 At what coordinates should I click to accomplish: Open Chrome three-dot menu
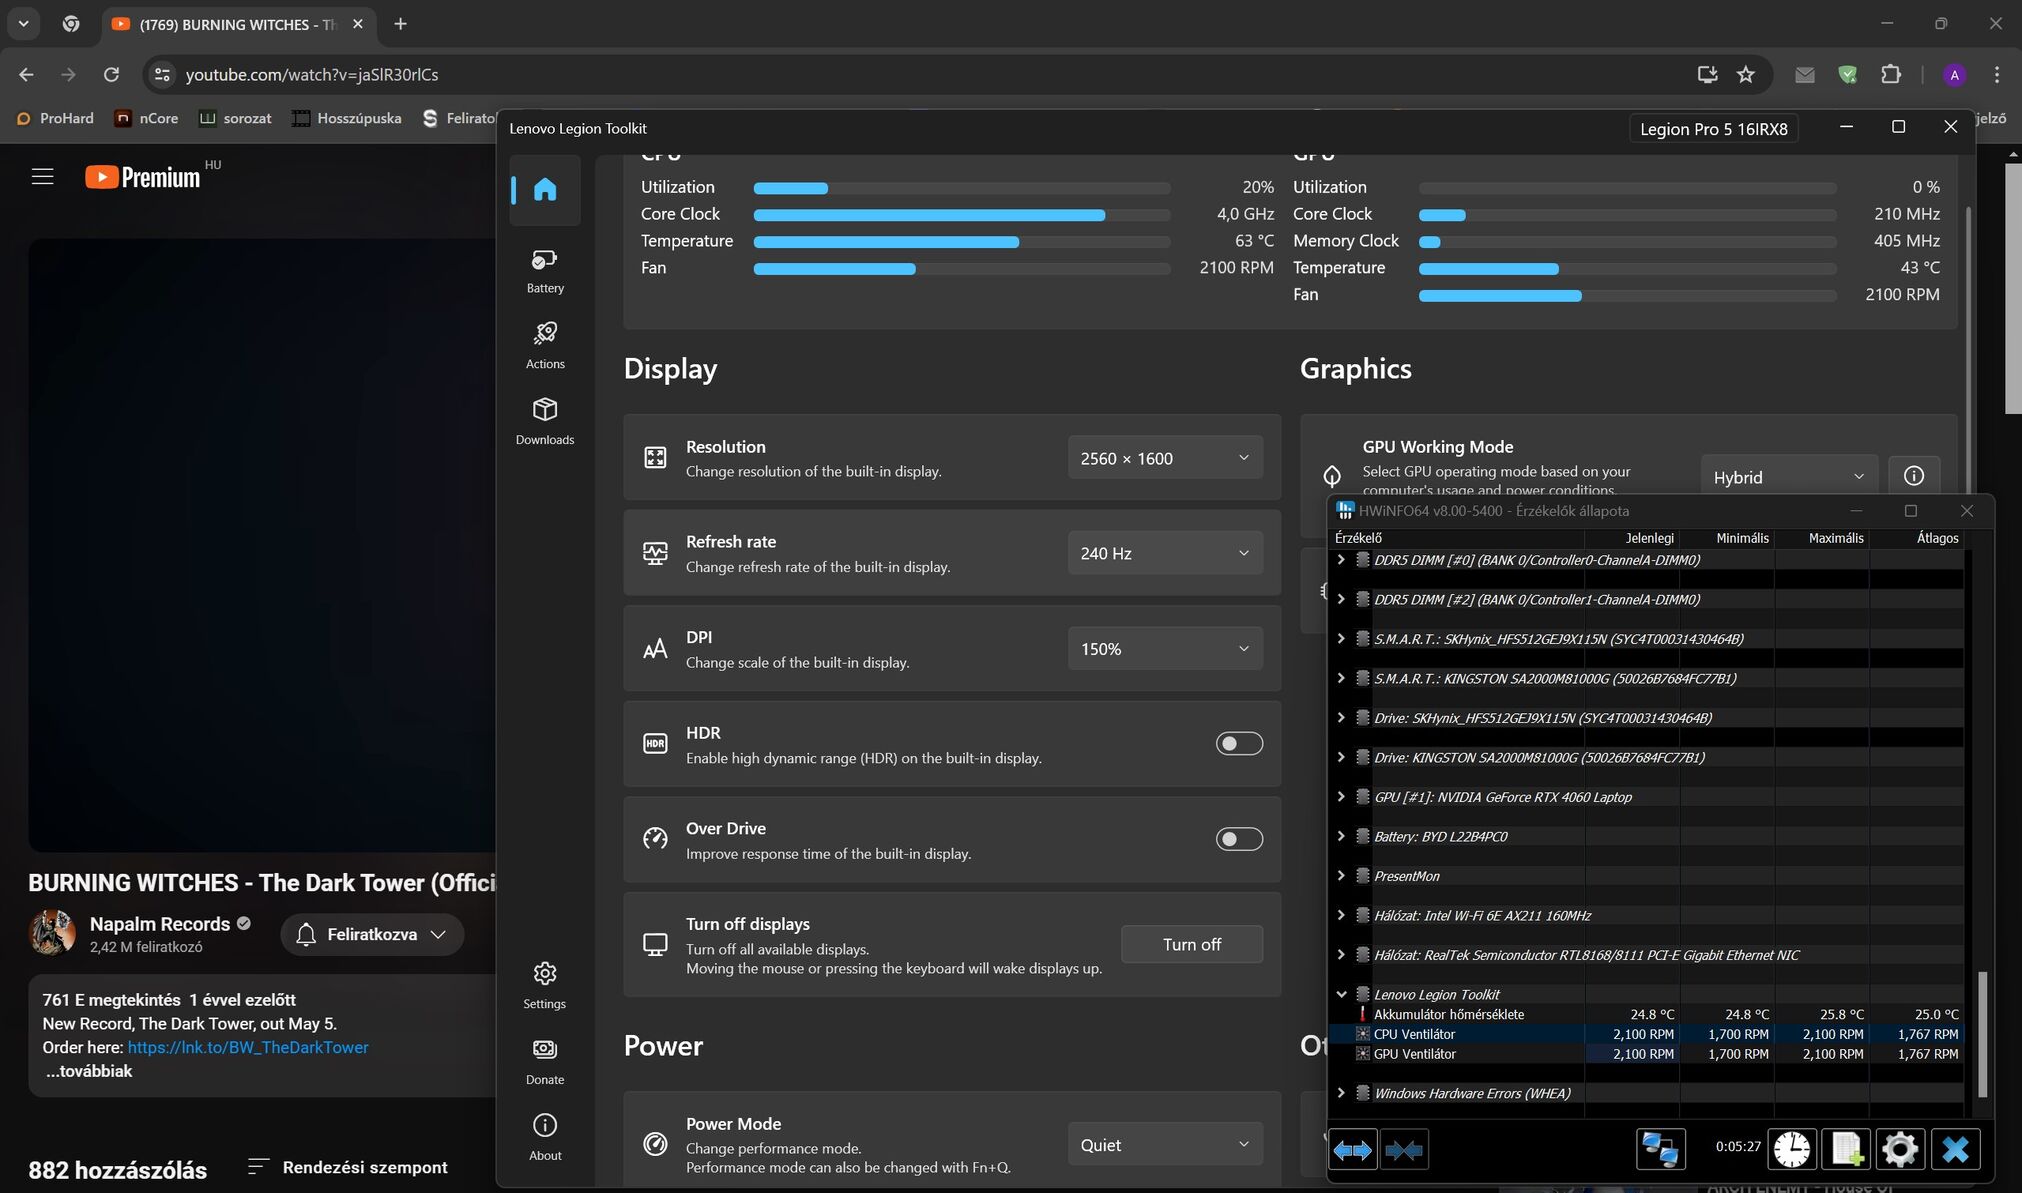[x=1997, y=74]
